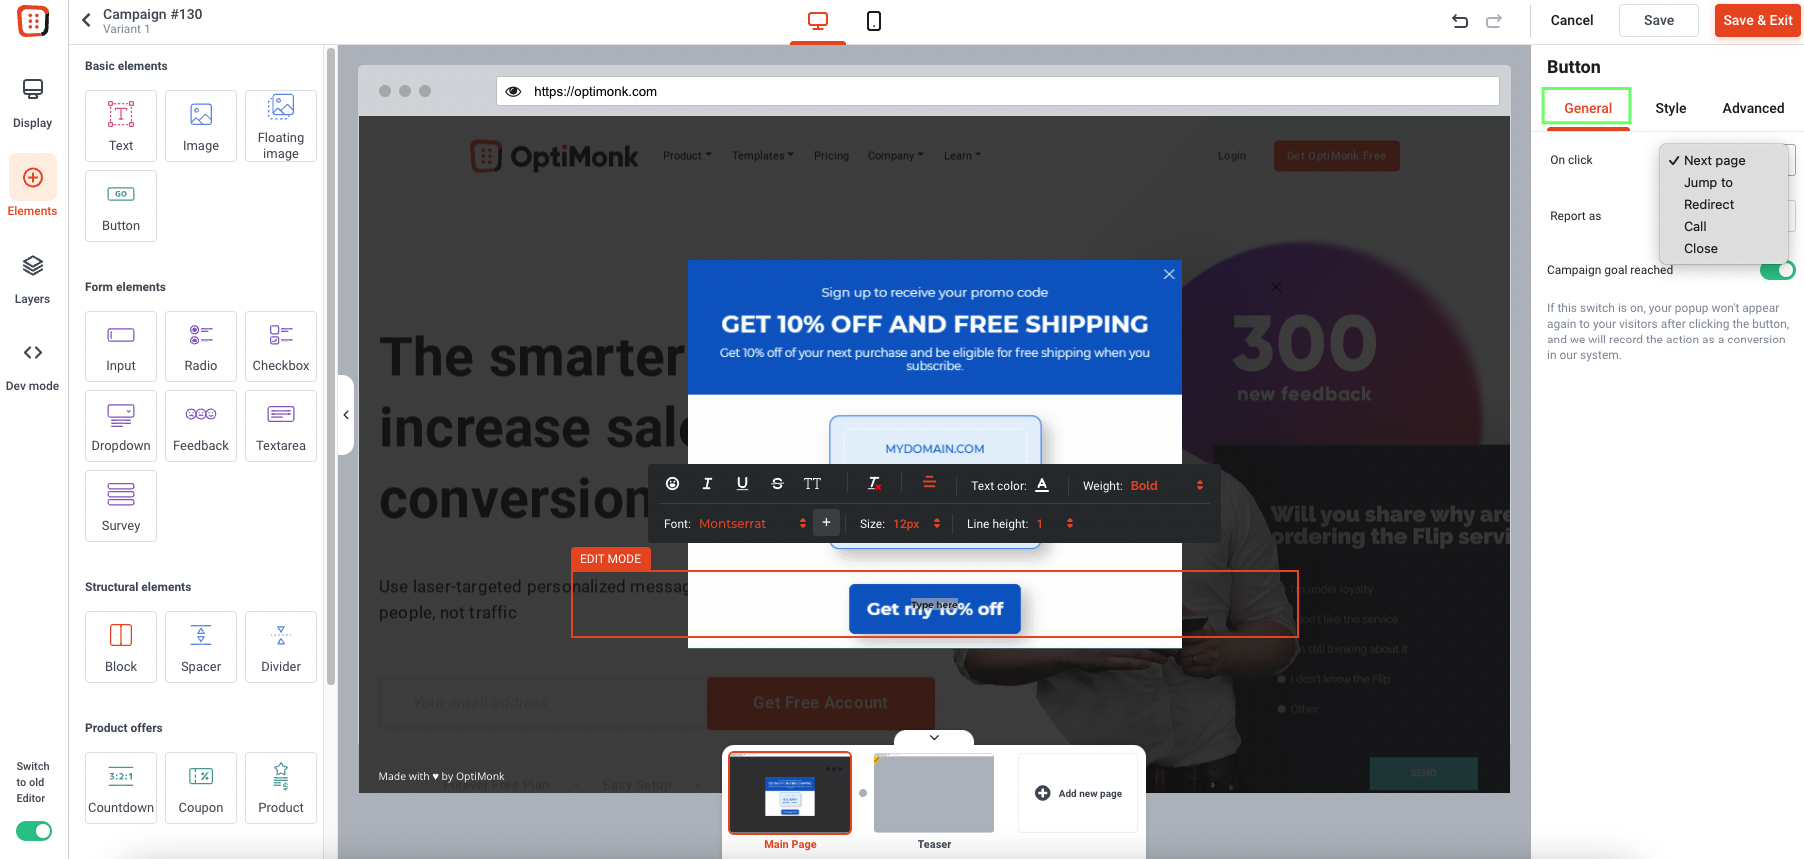Choose Redirect from On click menu
Image resolution: width=1804 pixels, height=859 pixels.
(1708, 204)
